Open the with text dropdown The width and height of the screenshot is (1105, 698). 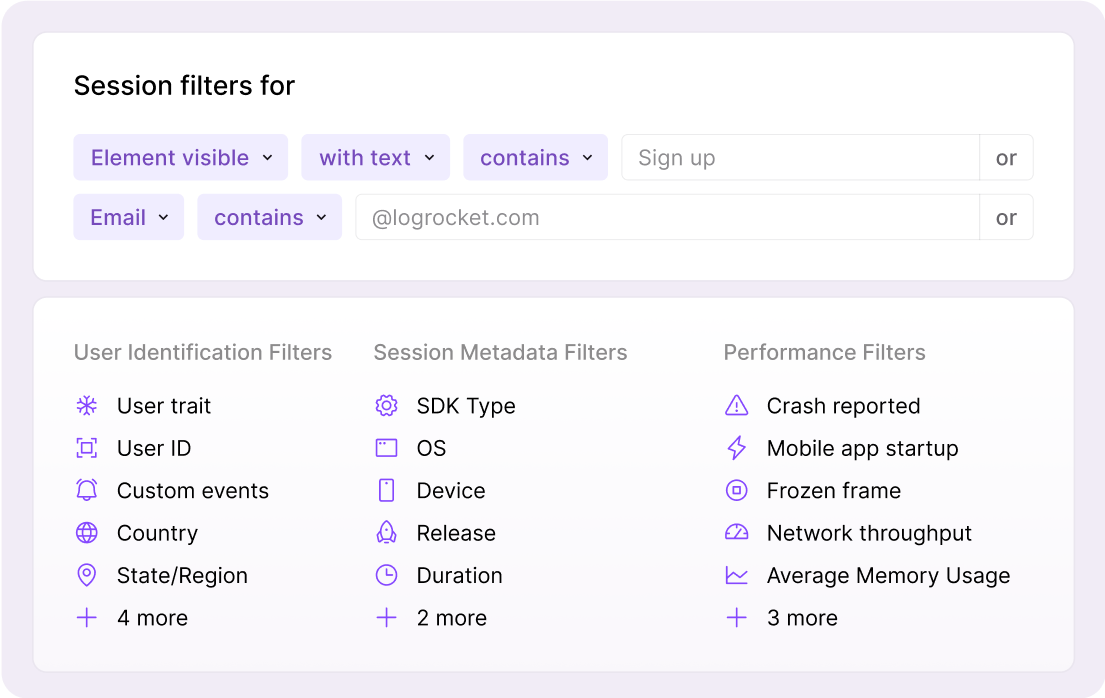376,158
